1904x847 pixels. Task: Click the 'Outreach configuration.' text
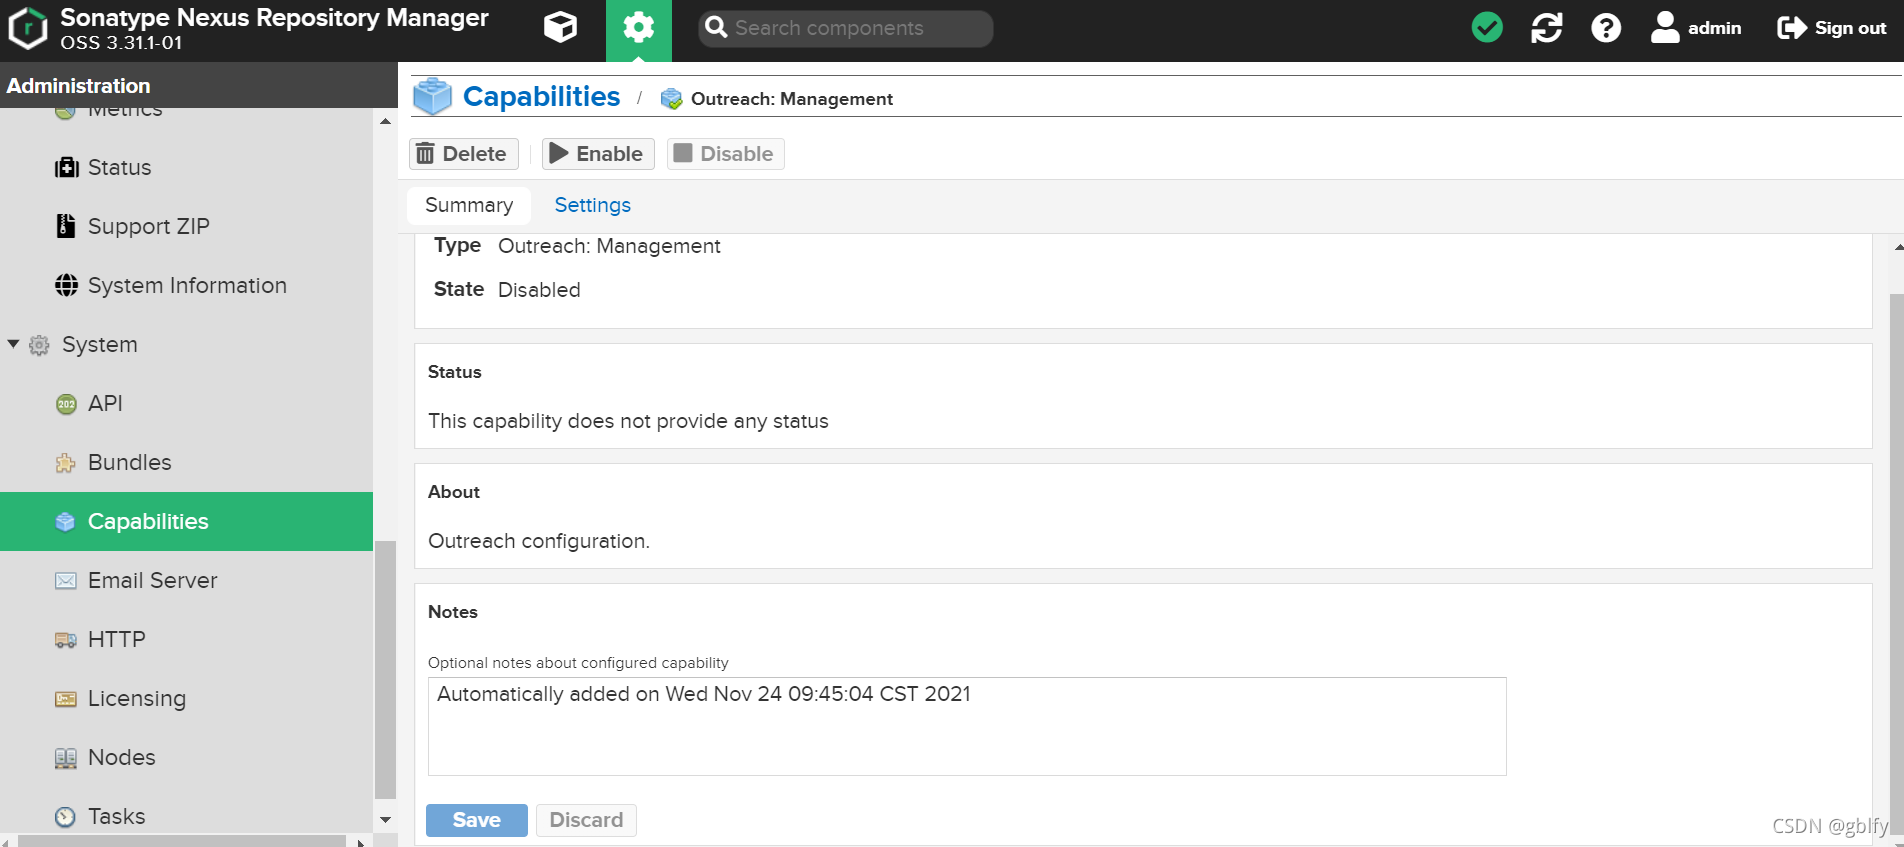tap(539, 541)
